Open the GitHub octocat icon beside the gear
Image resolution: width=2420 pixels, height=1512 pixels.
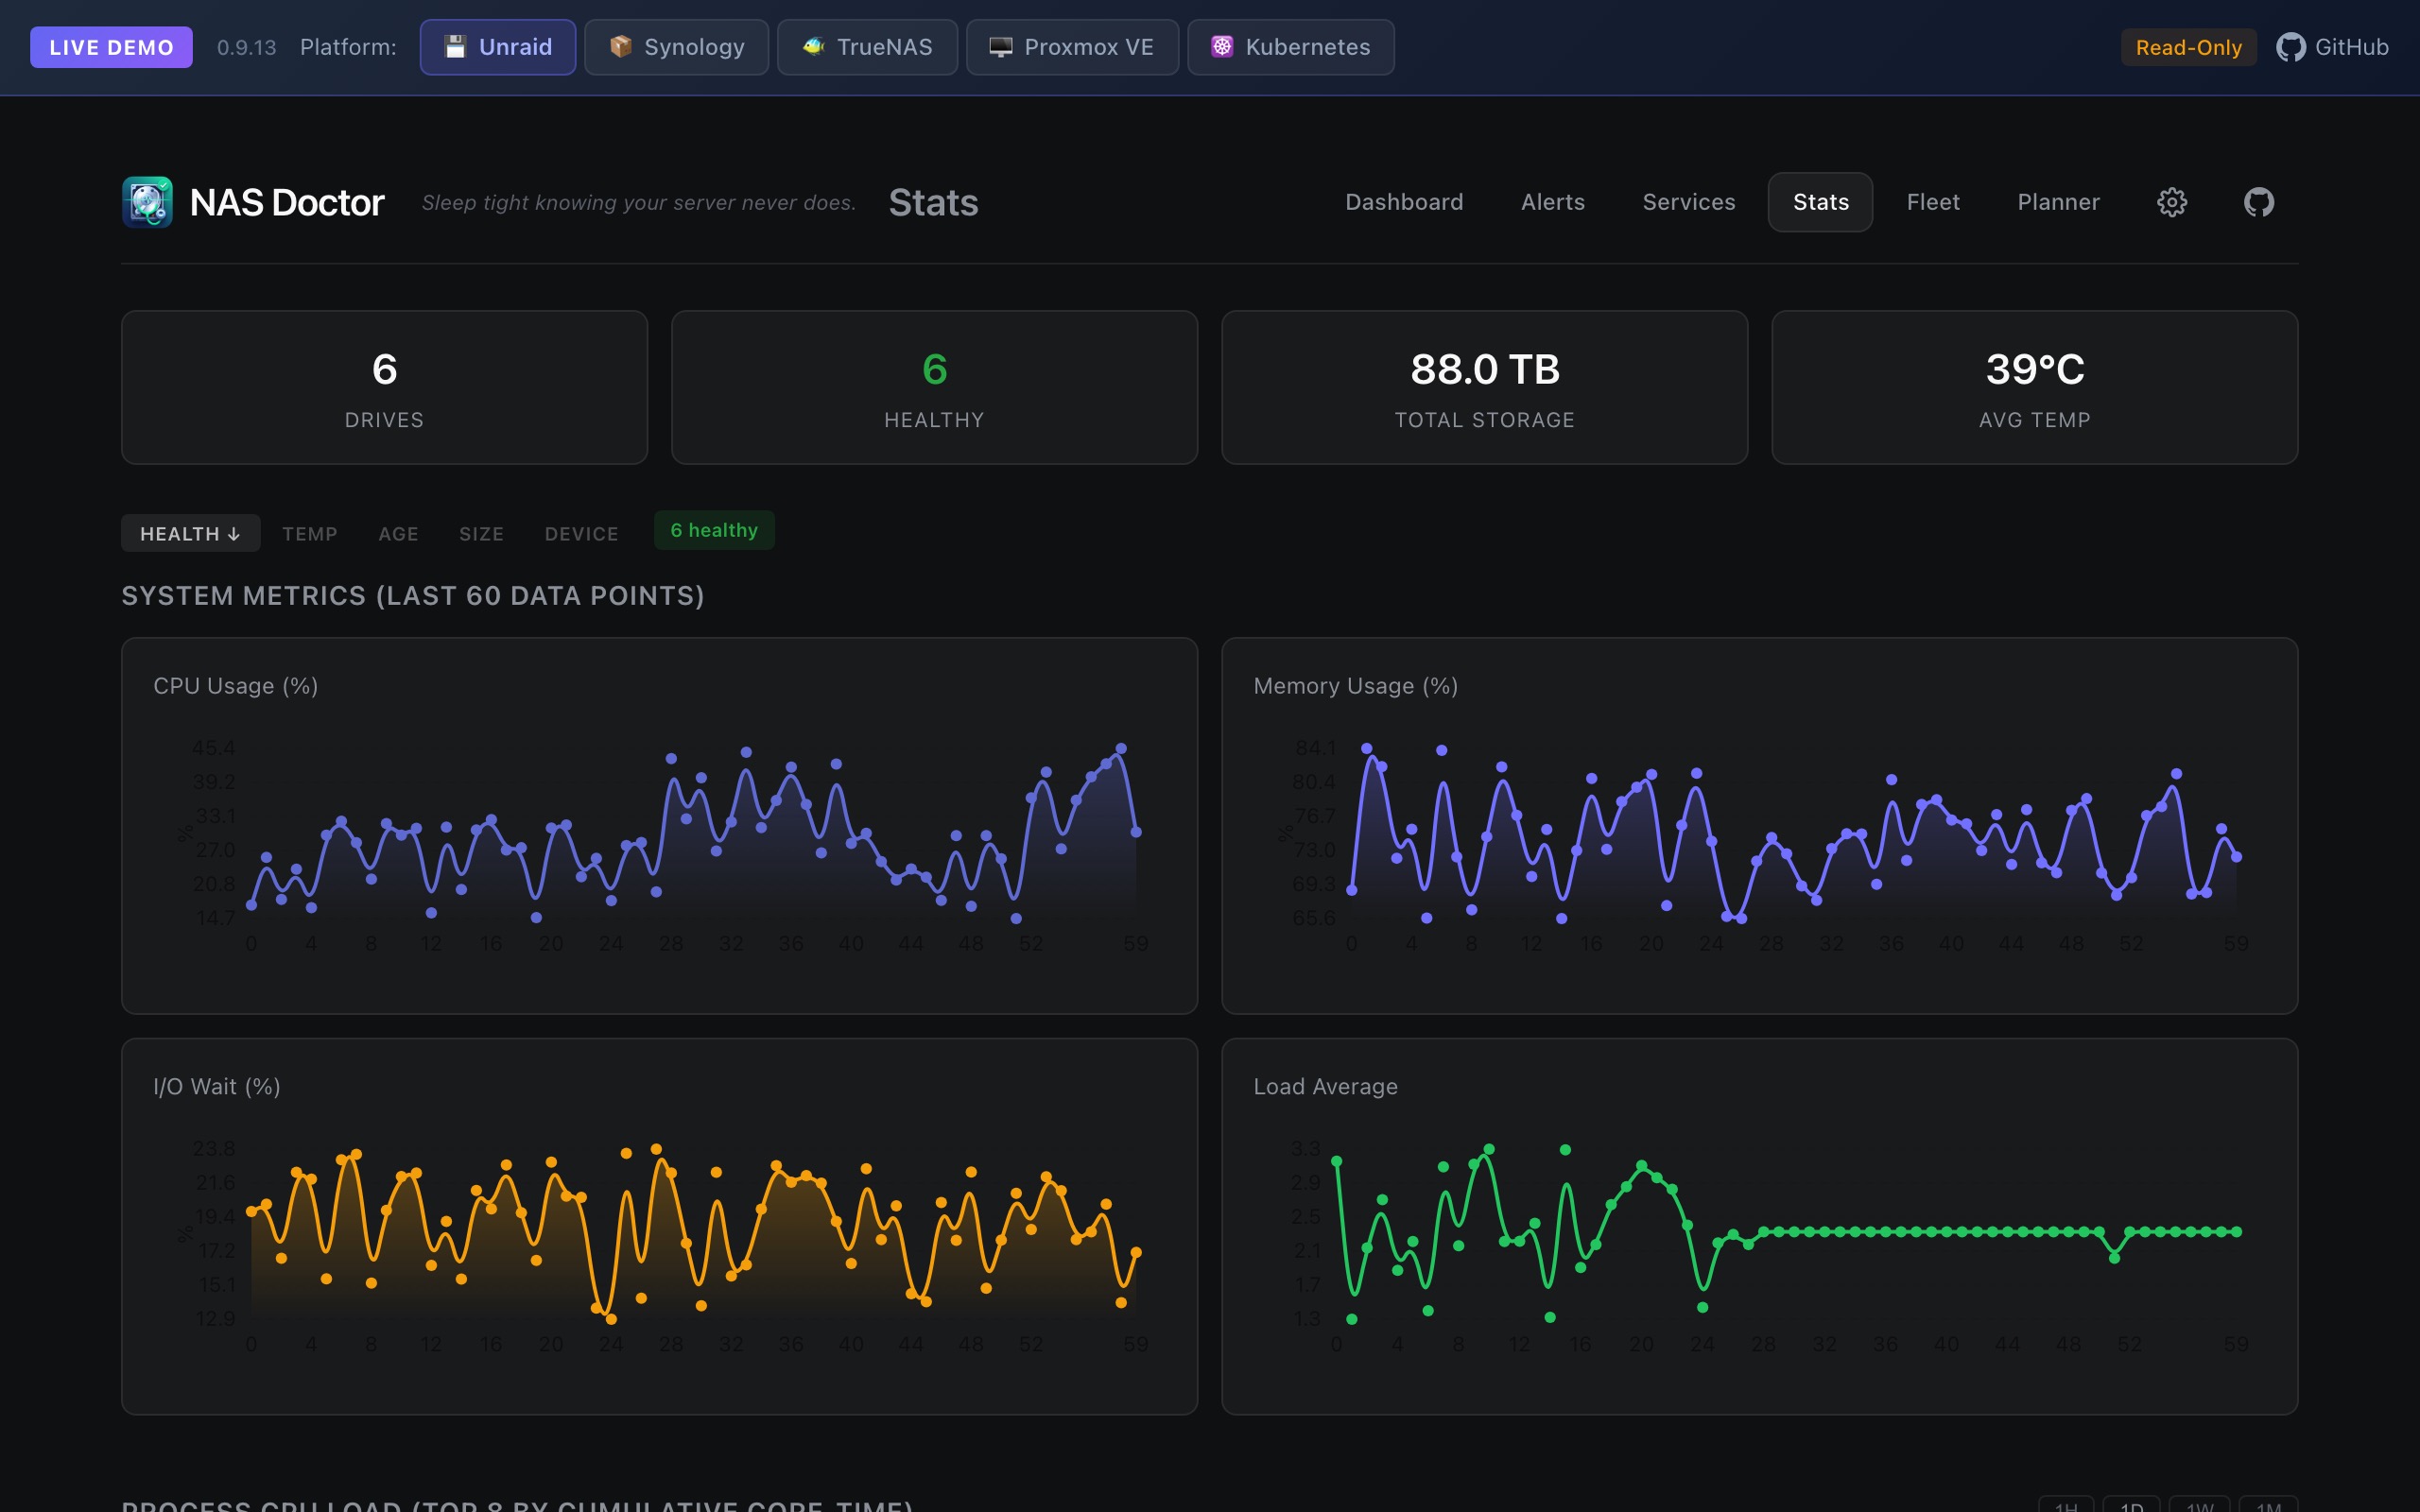tap(2259, 202)
